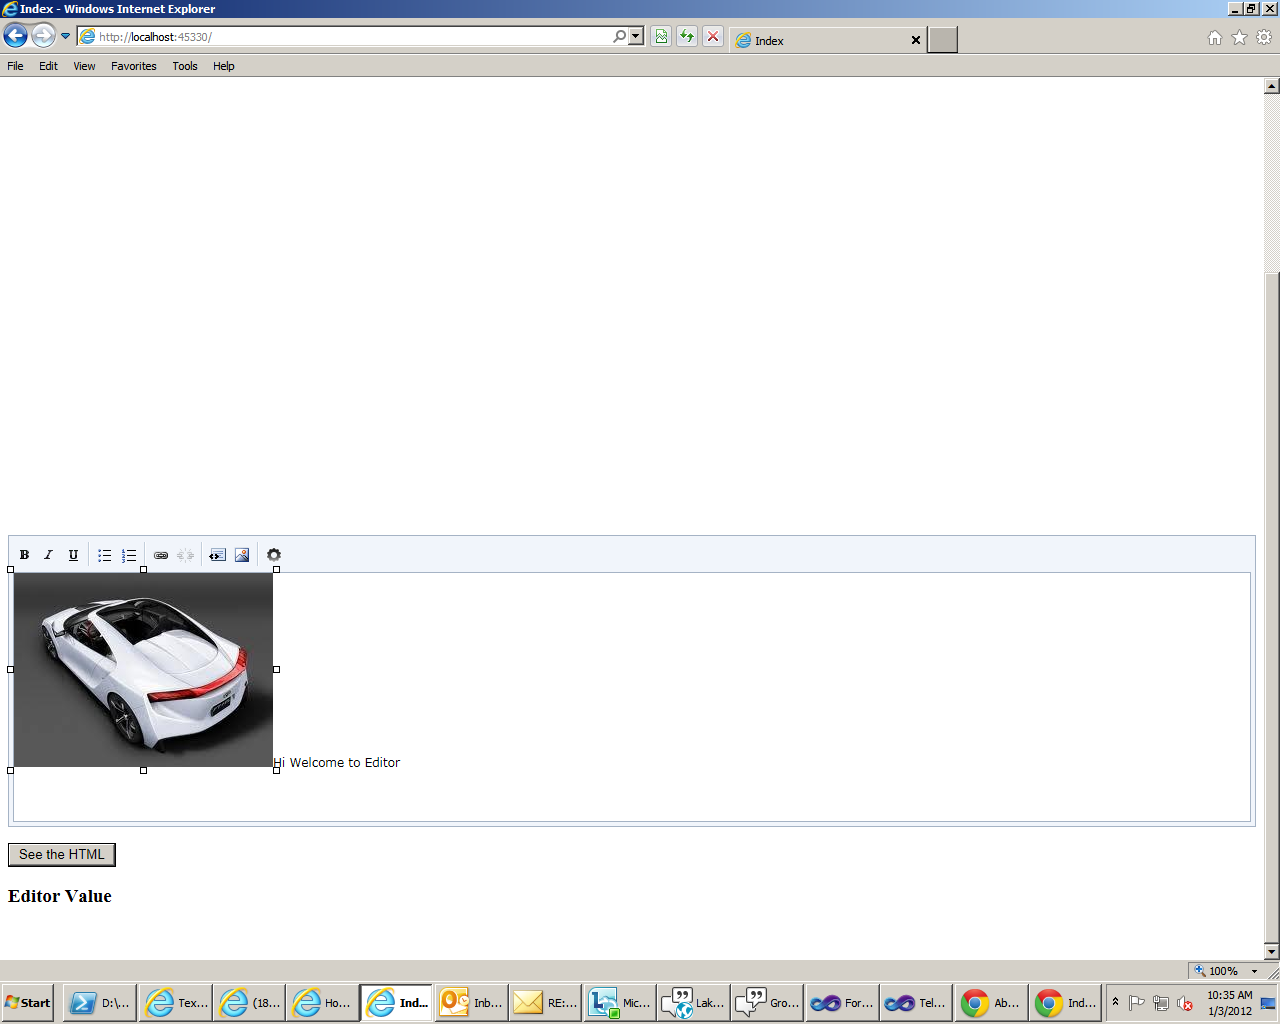The height and width of the screenshot is (1024, 1280).
Task: Expand the zoom level dropdown at 100%
Action: coord(1254,971)
